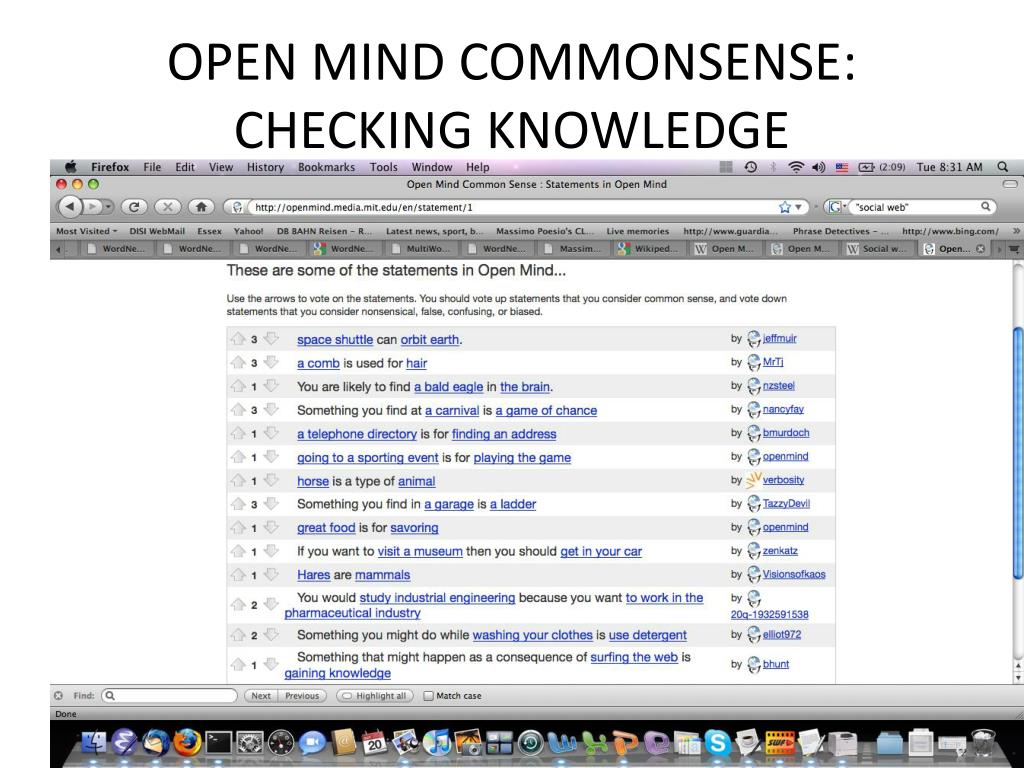
Task: Switch to the MultiWo... tab
Action: point(422,249)
